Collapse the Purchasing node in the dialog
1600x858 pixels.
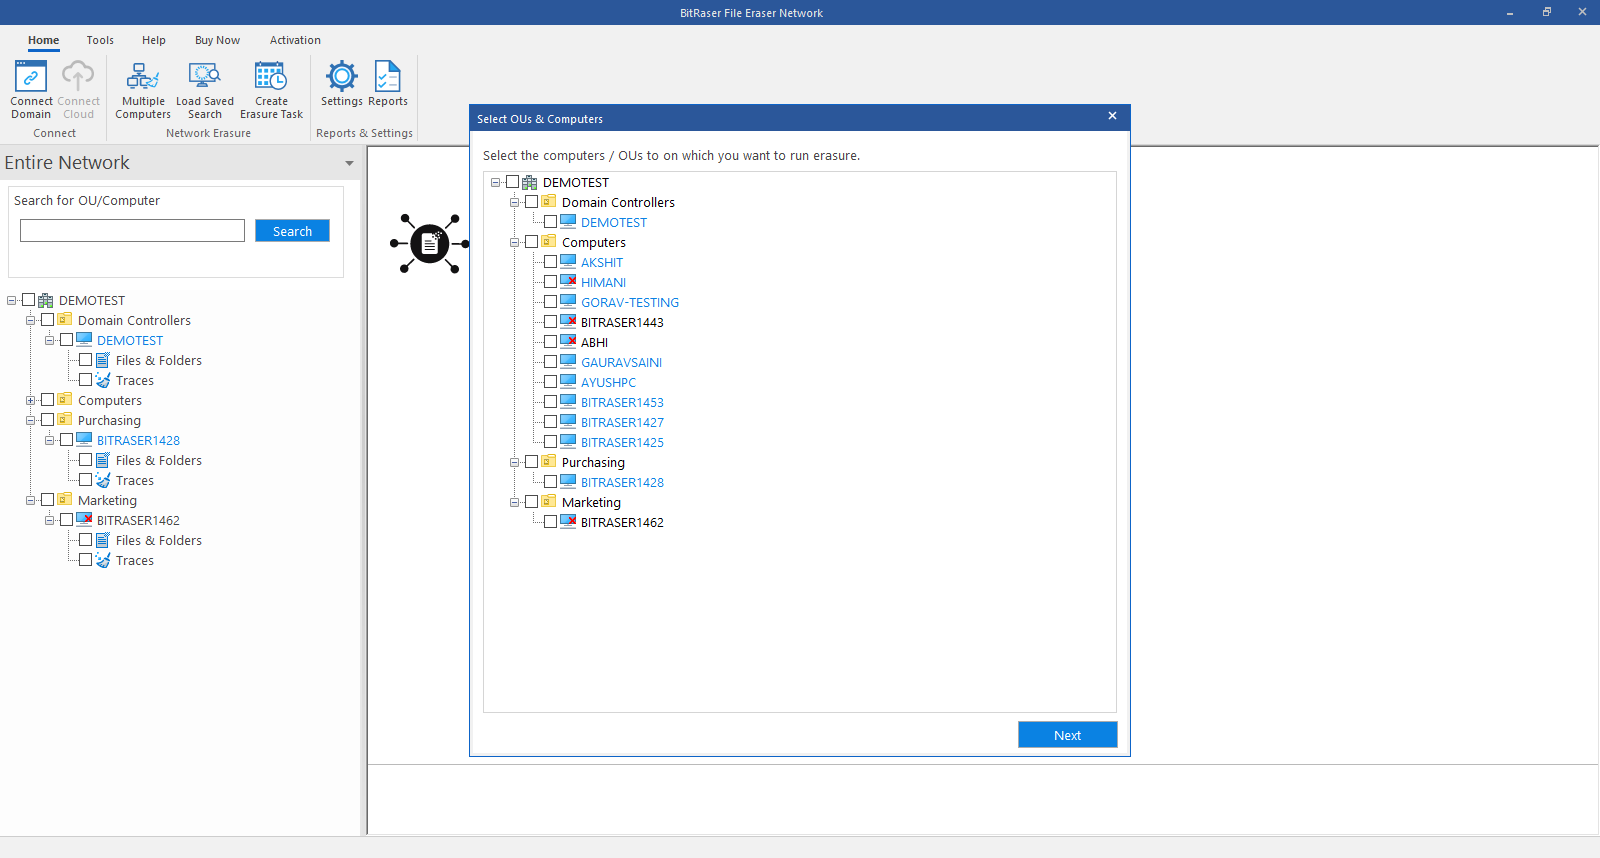point(514,462)
